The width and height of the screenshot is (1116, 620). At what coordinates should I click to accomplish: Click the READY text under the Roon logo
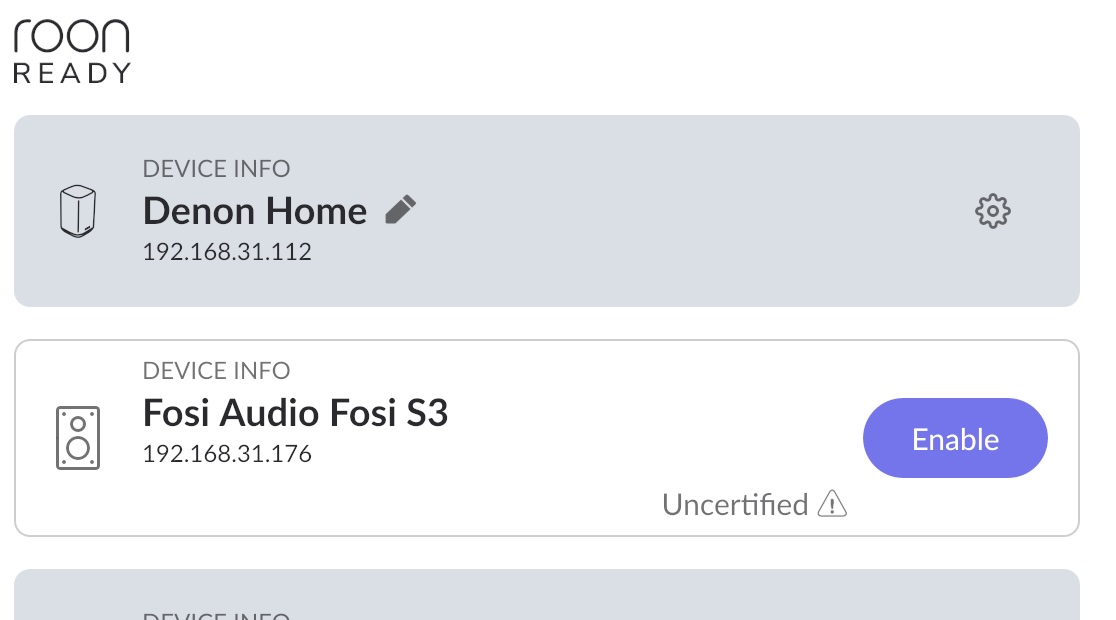tap(69, 72)
